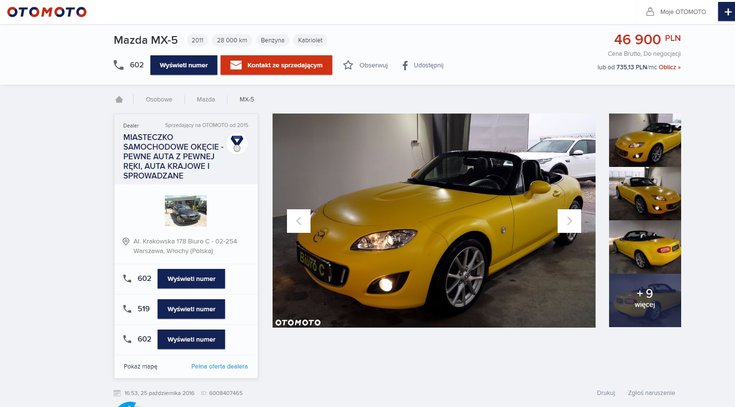Screen dimensions: 735x407
Task: Open the Mazda breadcrumb
Action: [x=206, y=99]
